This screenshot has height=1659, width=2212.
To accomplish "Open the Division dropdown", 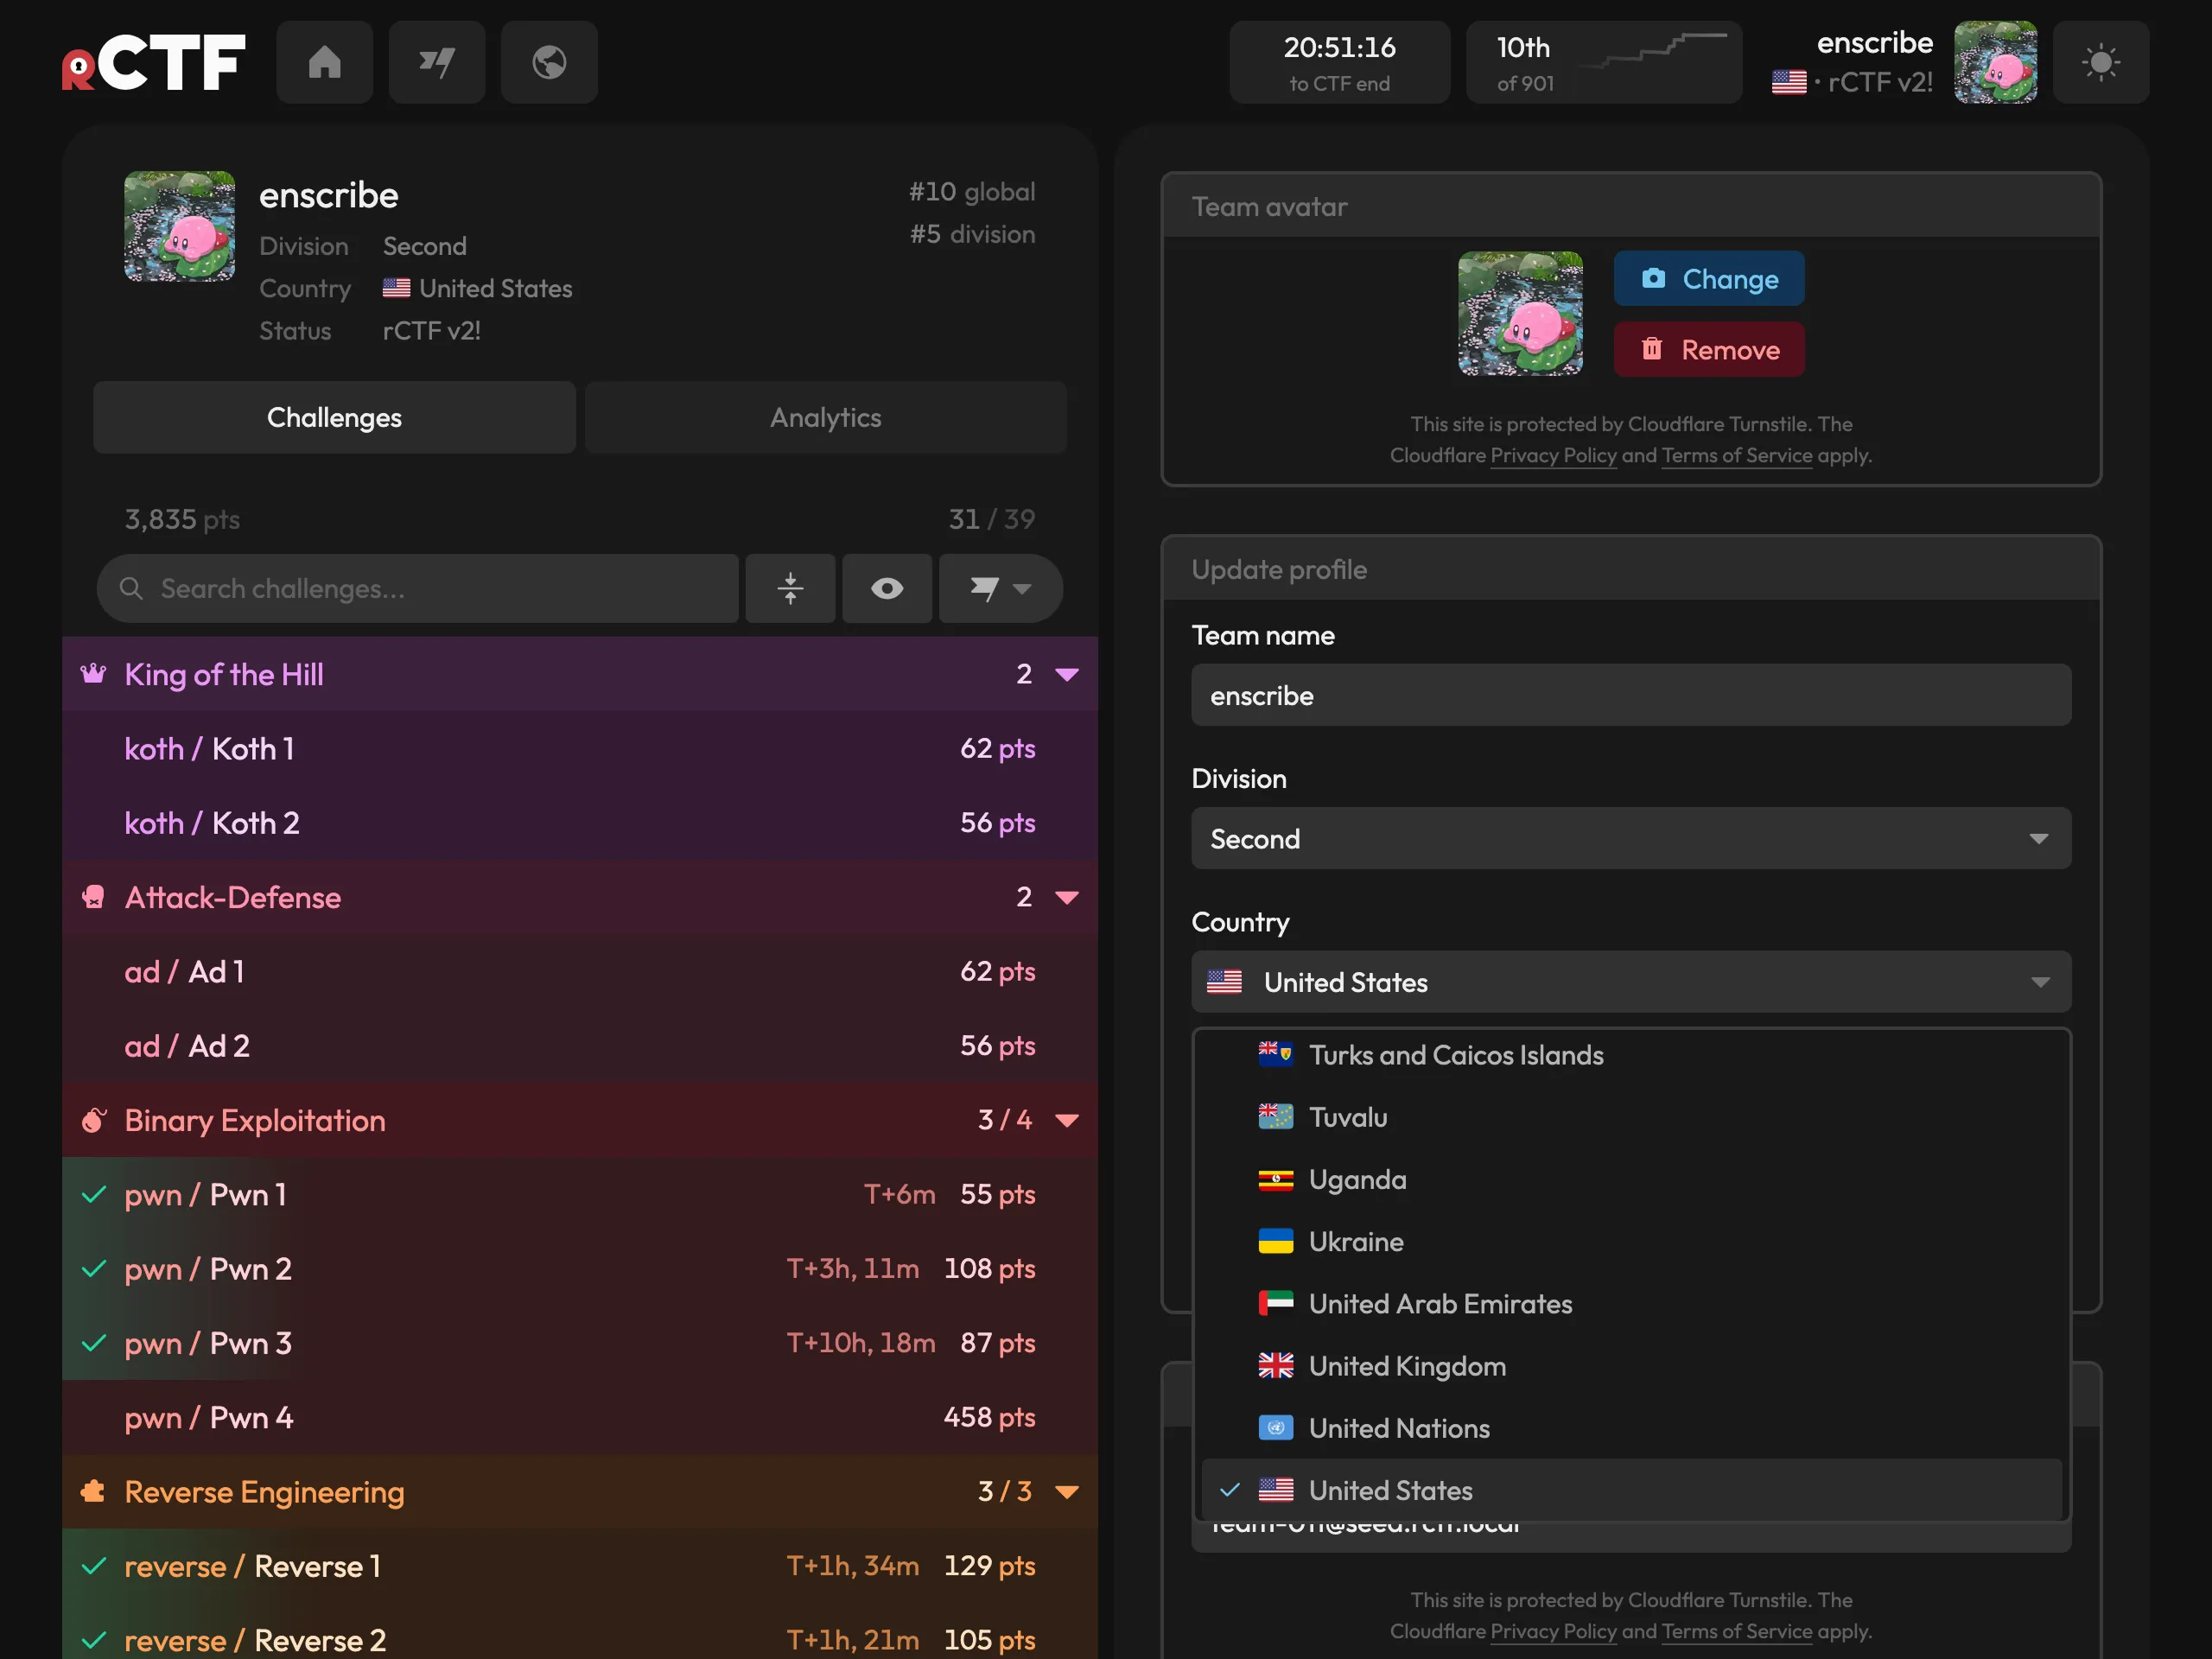I will [1631, 838].
